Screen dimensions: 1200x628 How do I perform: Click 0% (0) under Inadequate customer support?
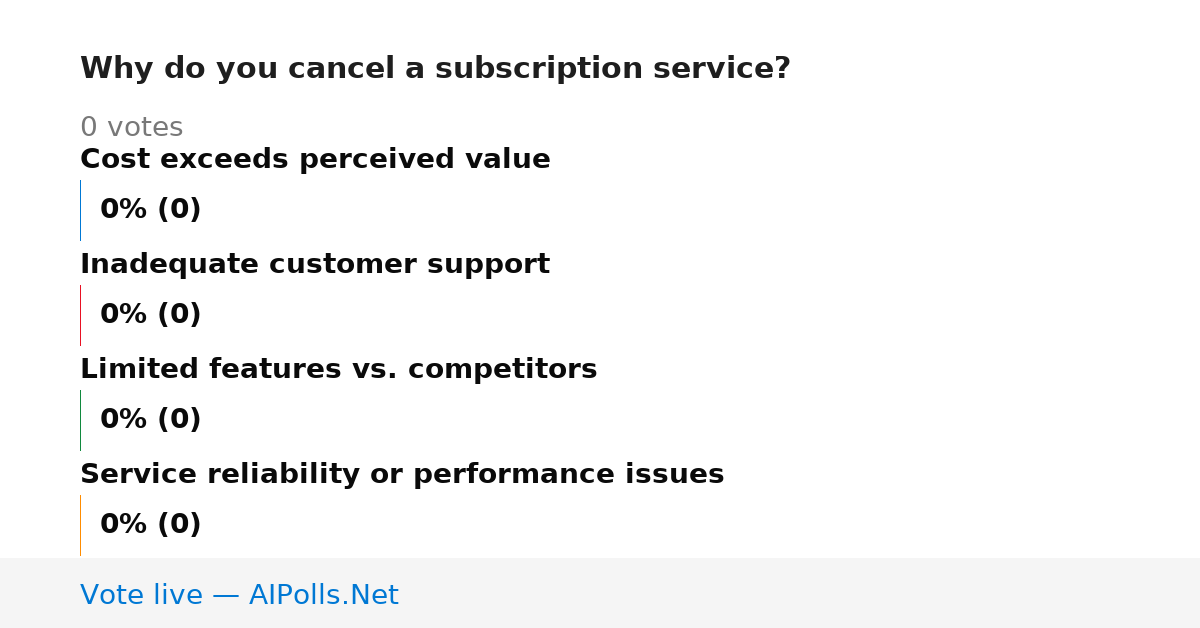click(x=151, y=315)
